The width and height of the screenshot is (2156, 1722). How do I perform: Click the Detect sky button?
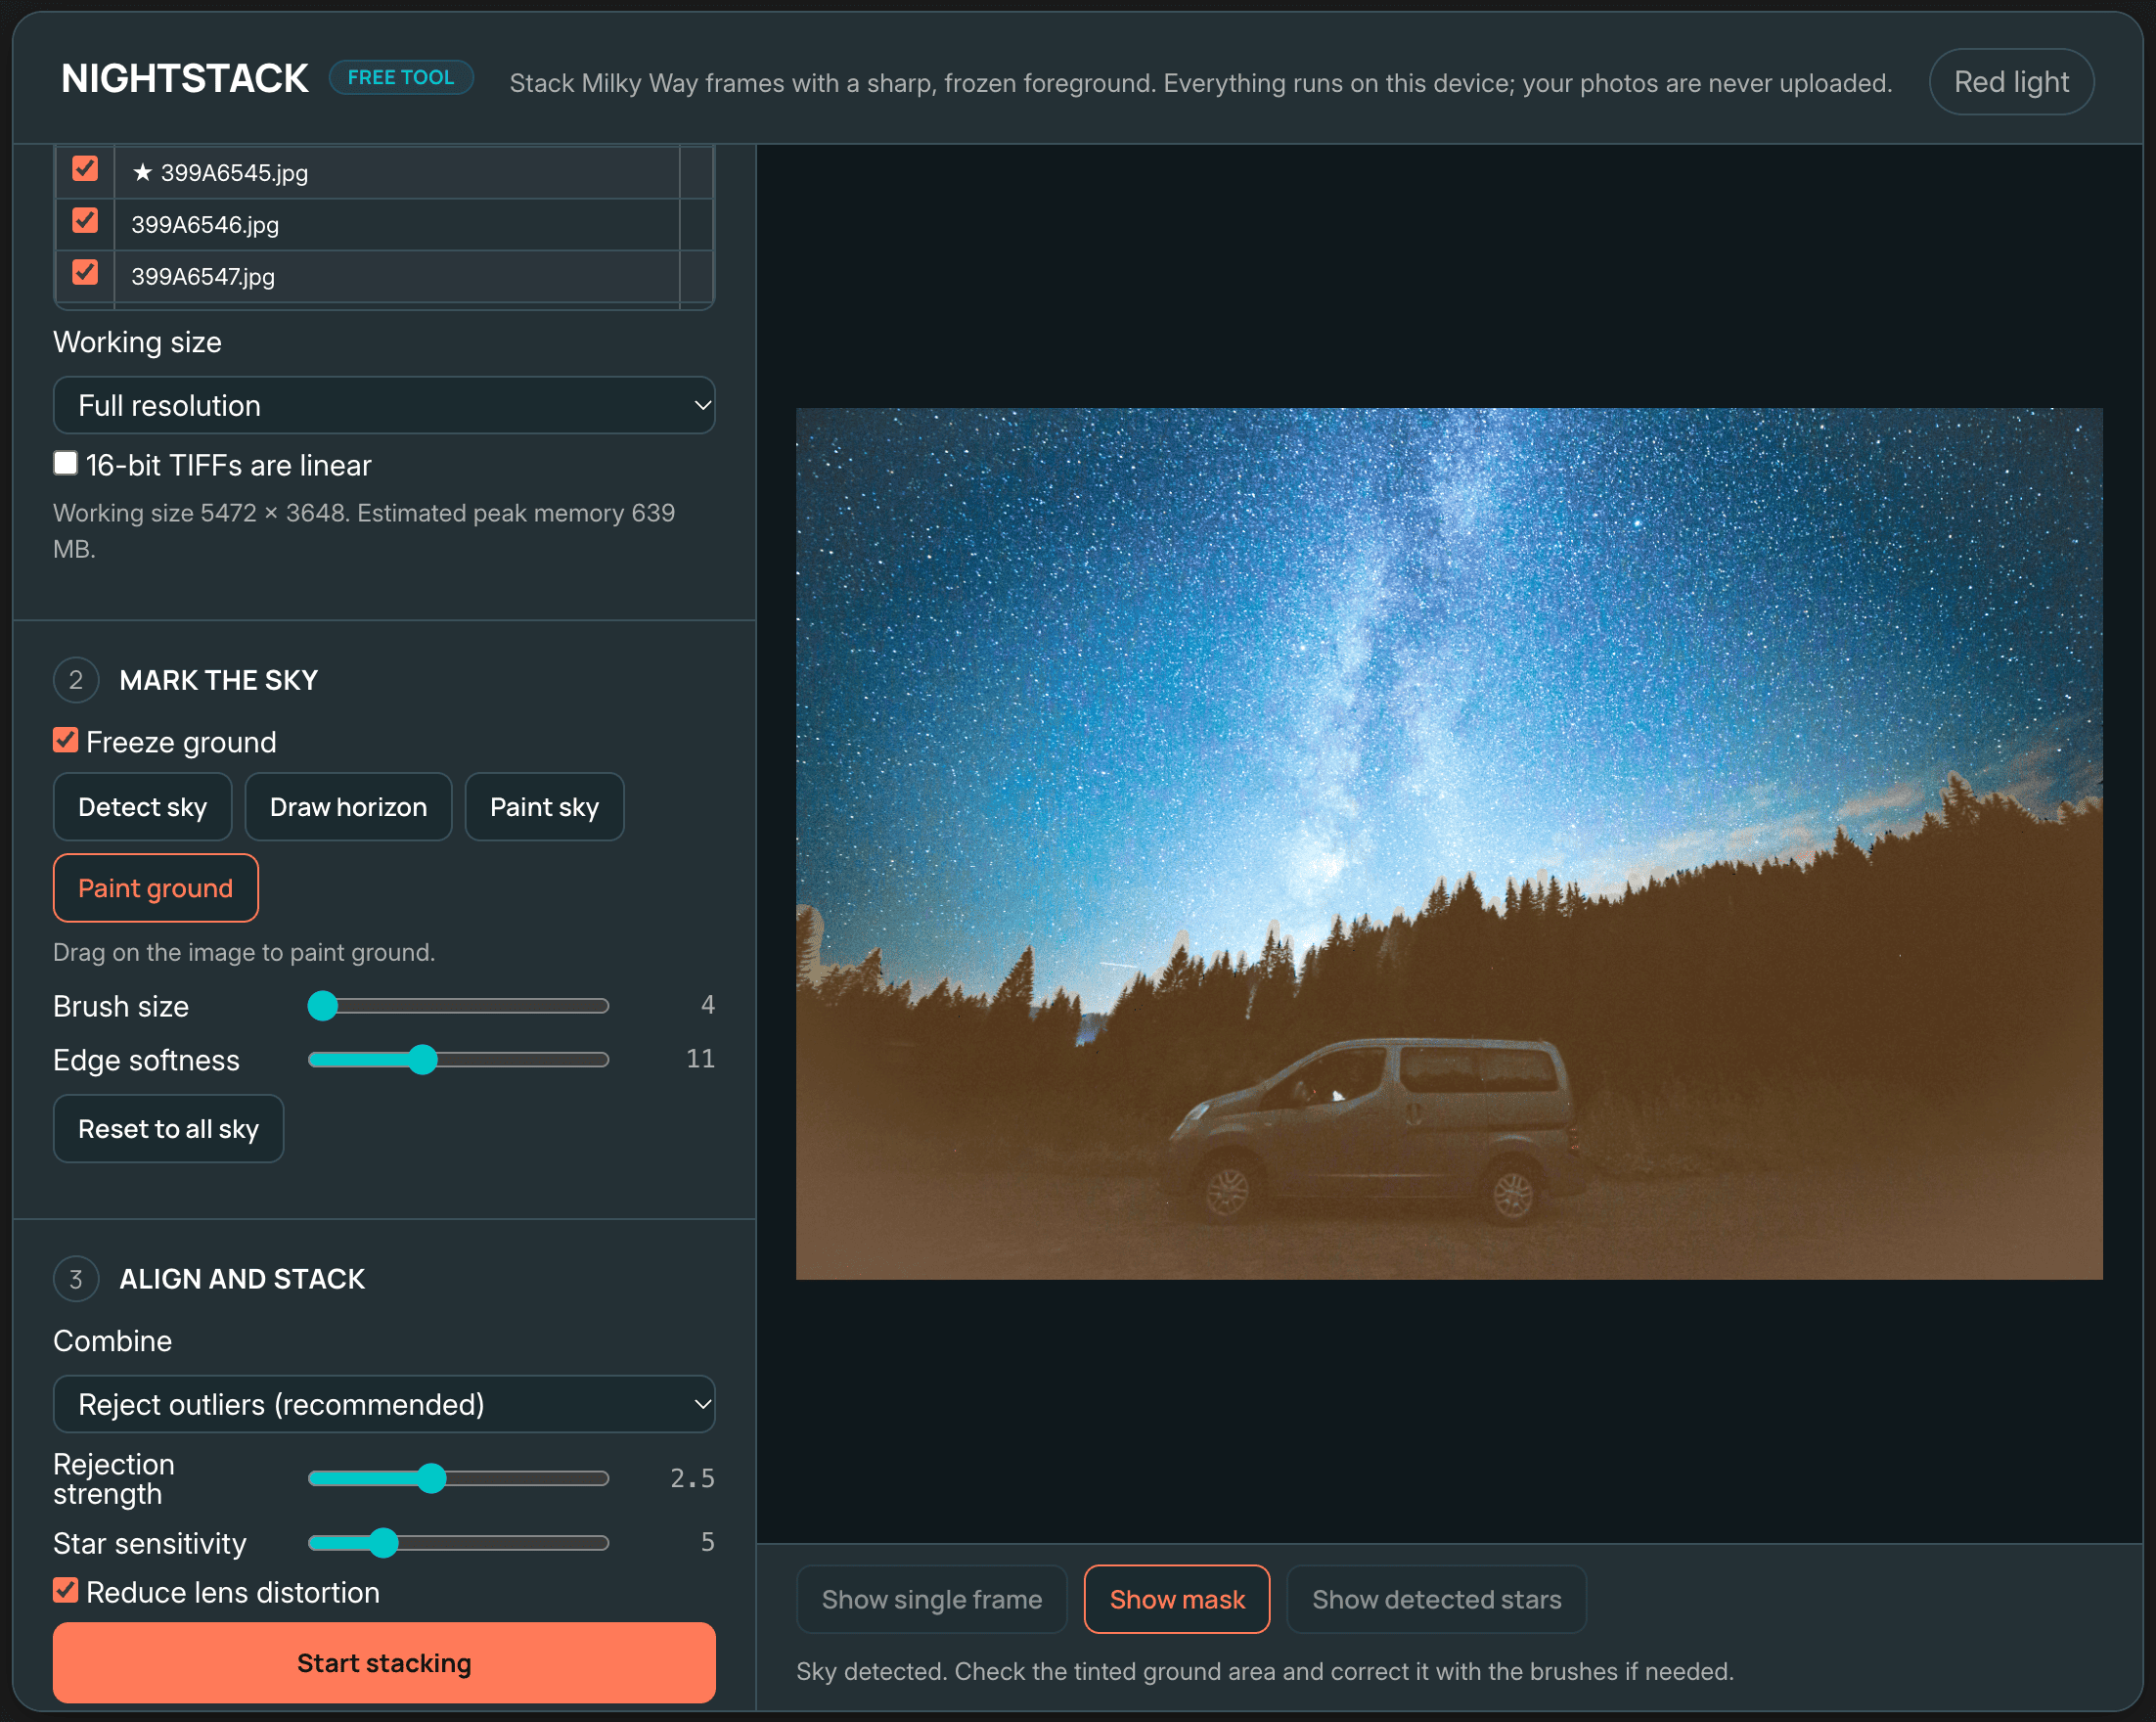[142, 806]
